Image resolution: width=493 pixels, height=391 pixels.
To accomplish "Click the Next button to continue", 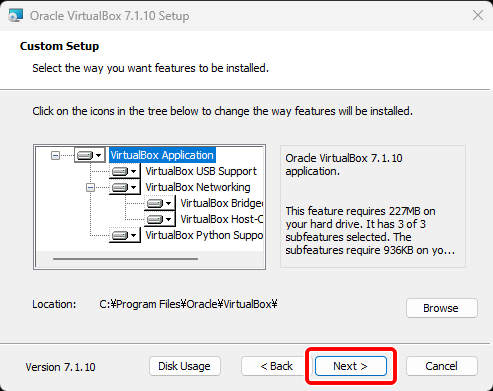I will pos(351,366).
